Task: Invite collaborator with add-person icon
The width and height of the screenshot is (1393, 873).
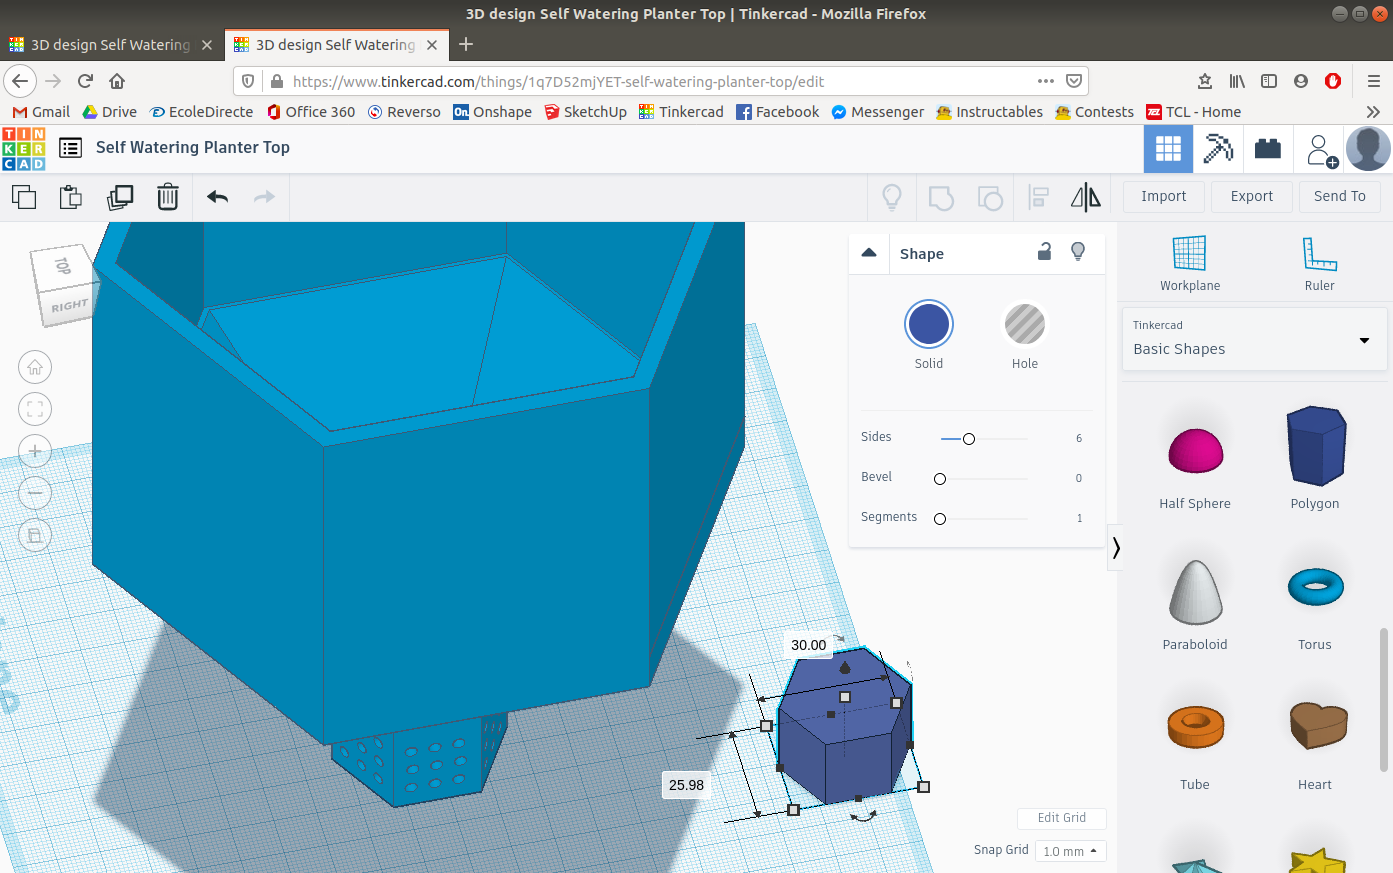Action: point(1321,150)
